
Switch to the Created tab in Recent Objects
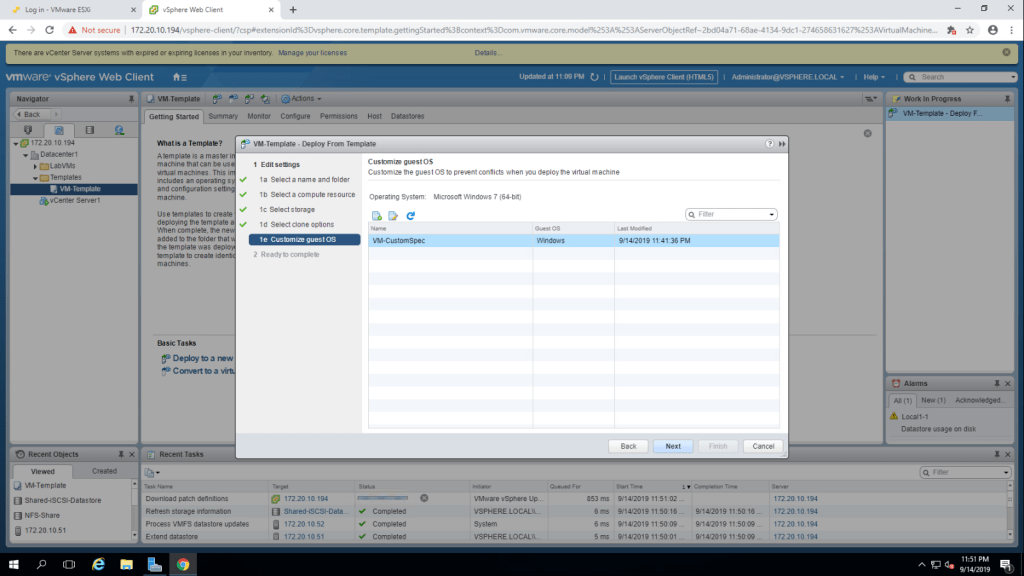(104, 471)
